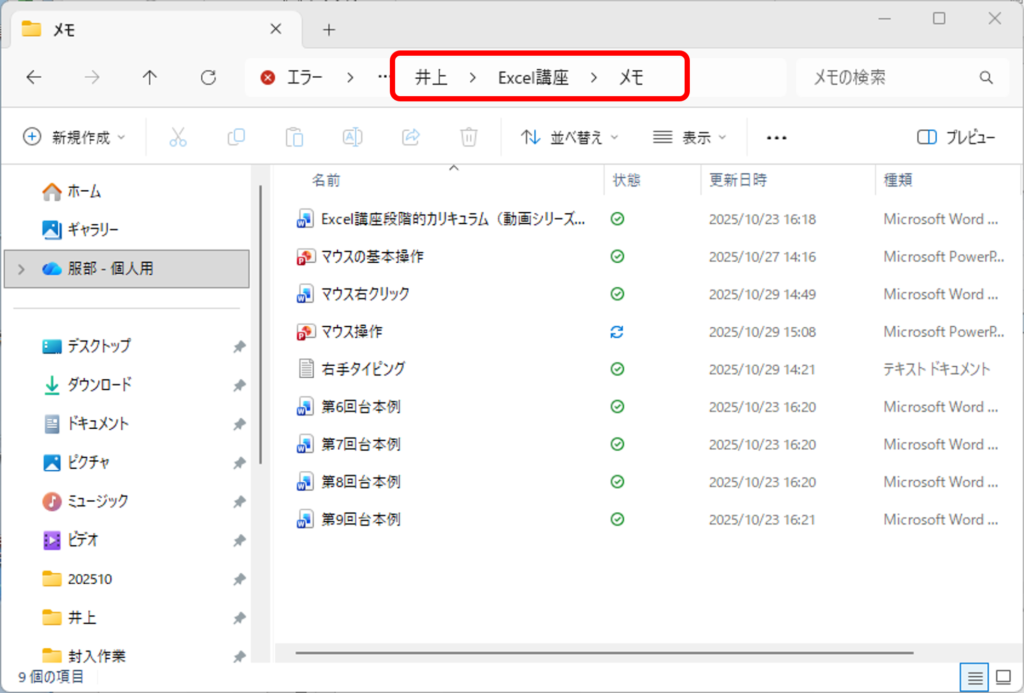Click the Paste clipboard icon
1024x693 pixels.
click(x=294, y=137)
